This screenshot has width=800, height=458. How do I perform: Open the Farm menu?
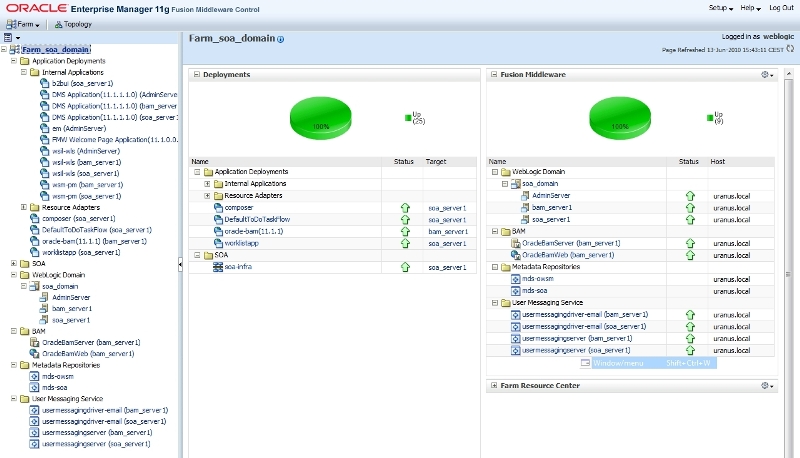(23, 24)
